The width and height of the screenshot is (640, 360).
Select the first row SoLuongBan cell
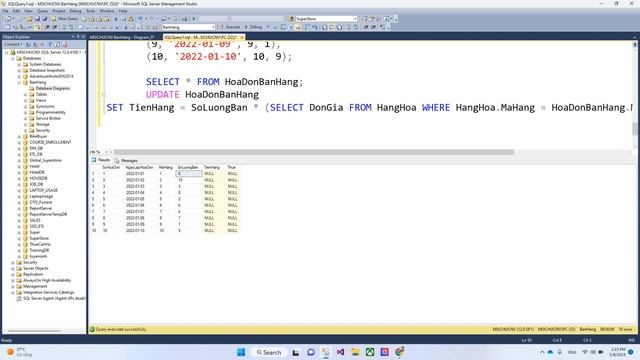(x=189, y=173)
